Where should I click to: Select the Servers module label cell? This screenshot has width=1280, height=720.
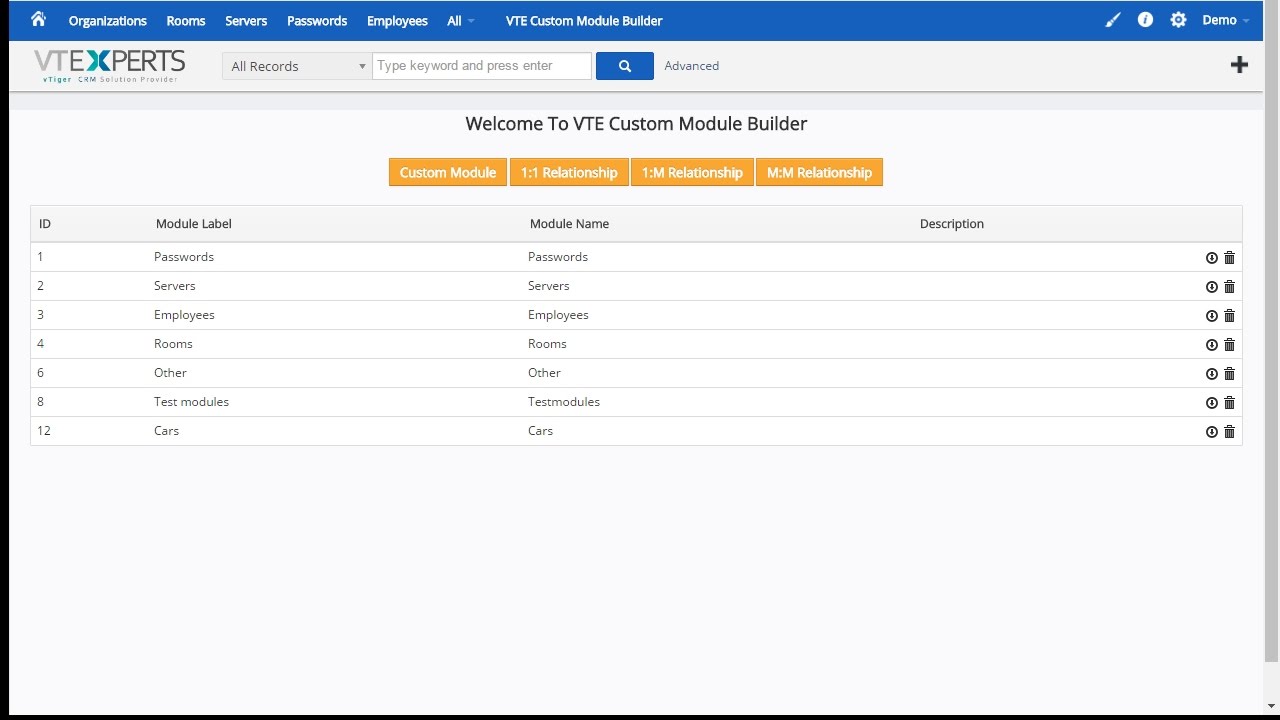pyautogui.click(x=175, y=286)
